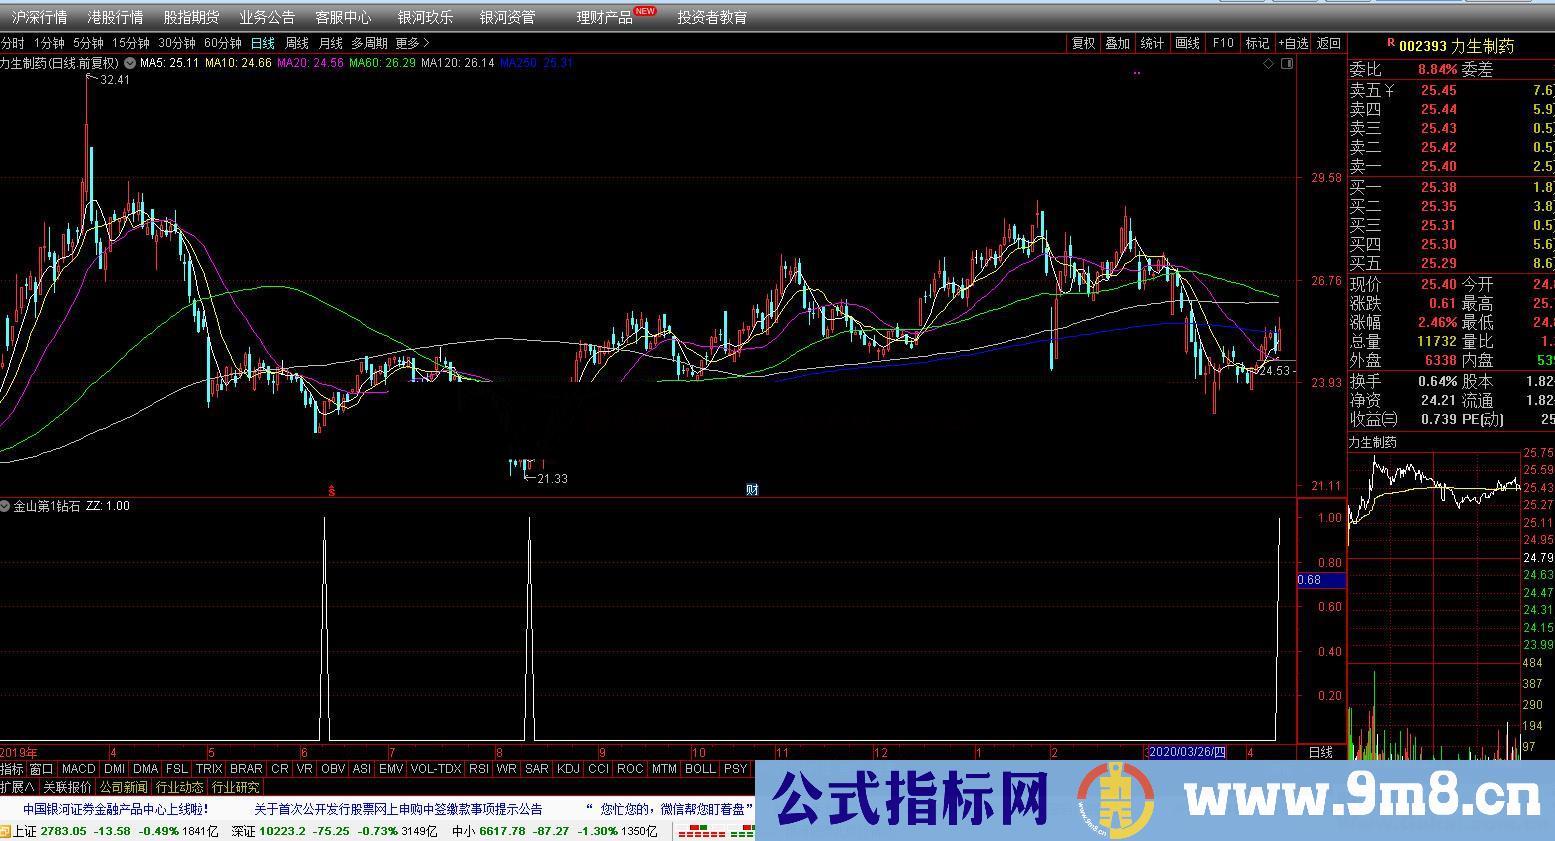
Task: Open the 港股行情 menu
Action: (115, 17)
